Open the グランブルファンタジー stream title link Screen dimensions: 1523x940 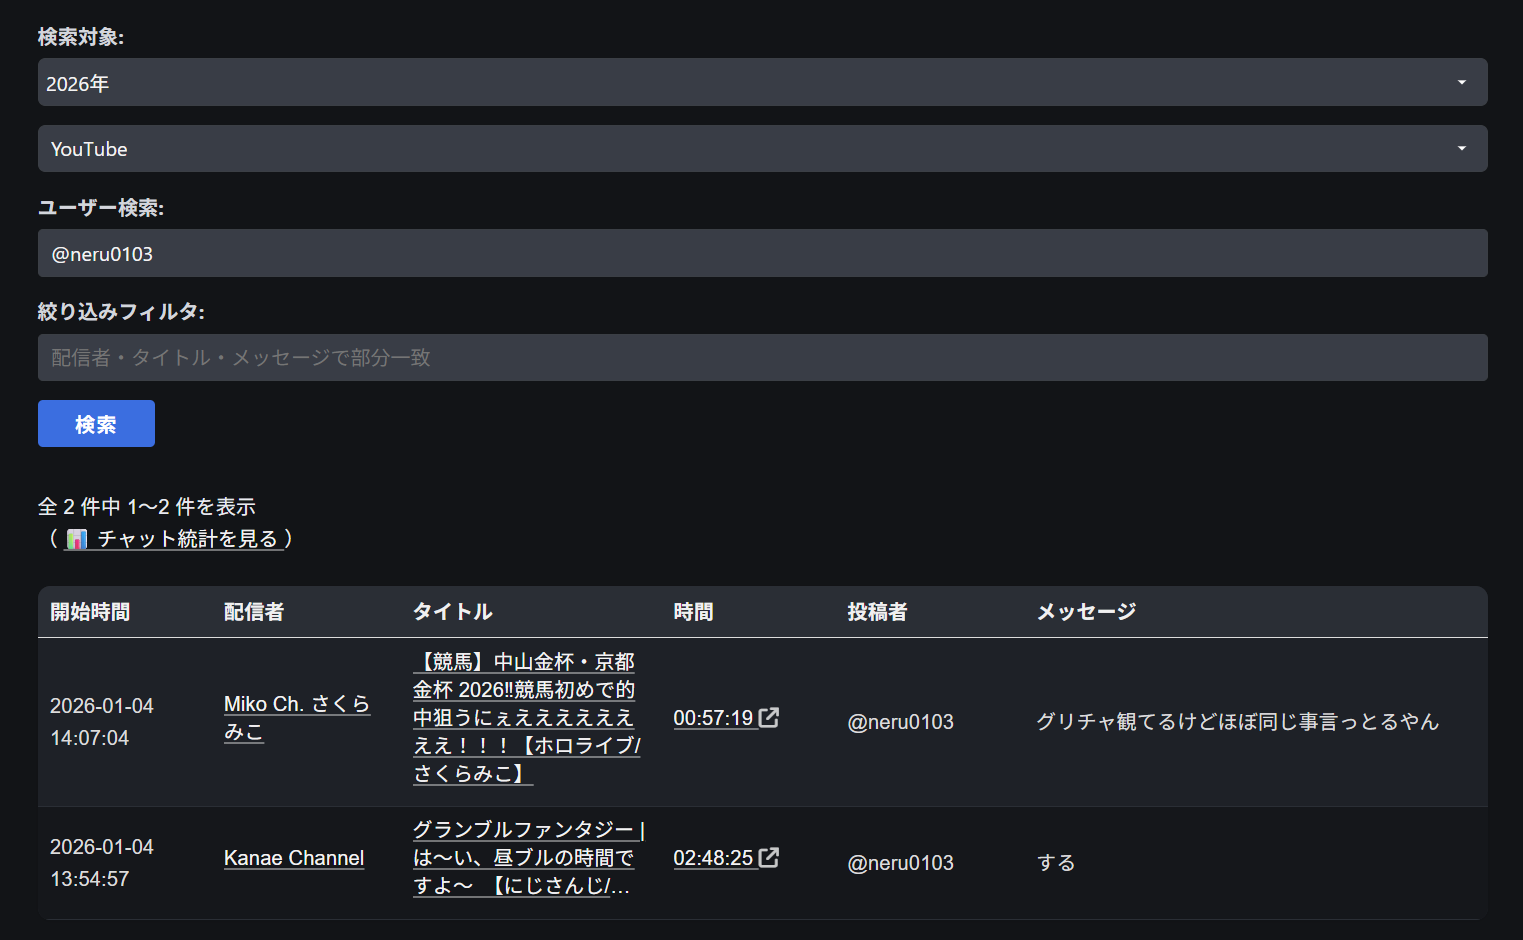coord(525,858)
